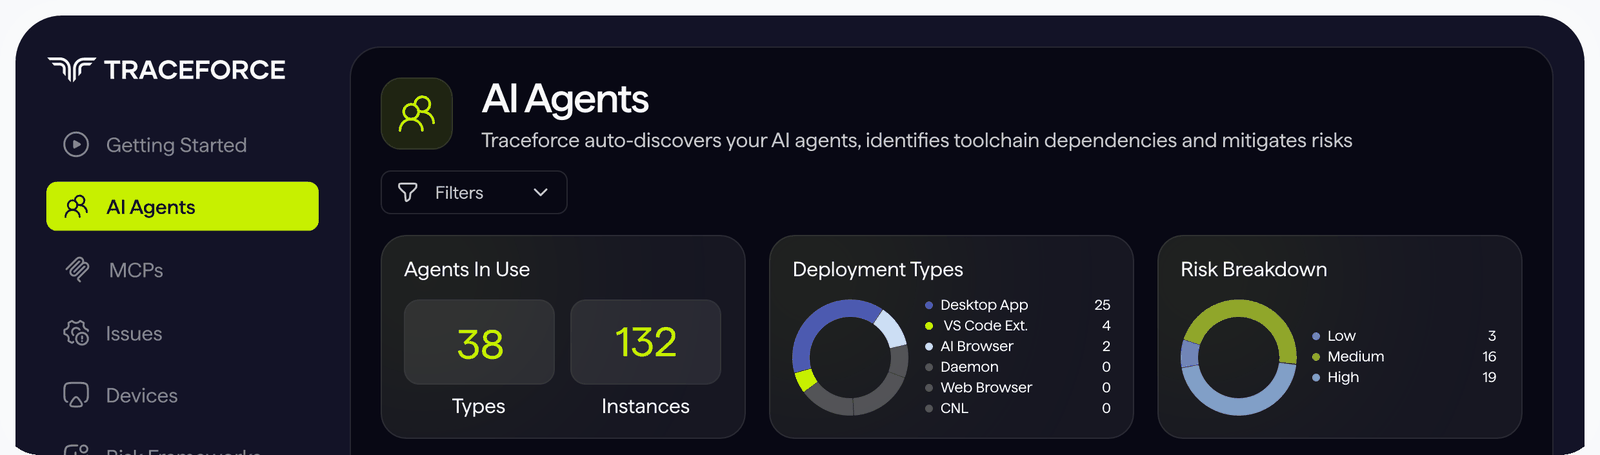The width and height of the screenshot is (1600, 455).
Task: Click the Low risk legend dot
Action: click(1316, 336)
